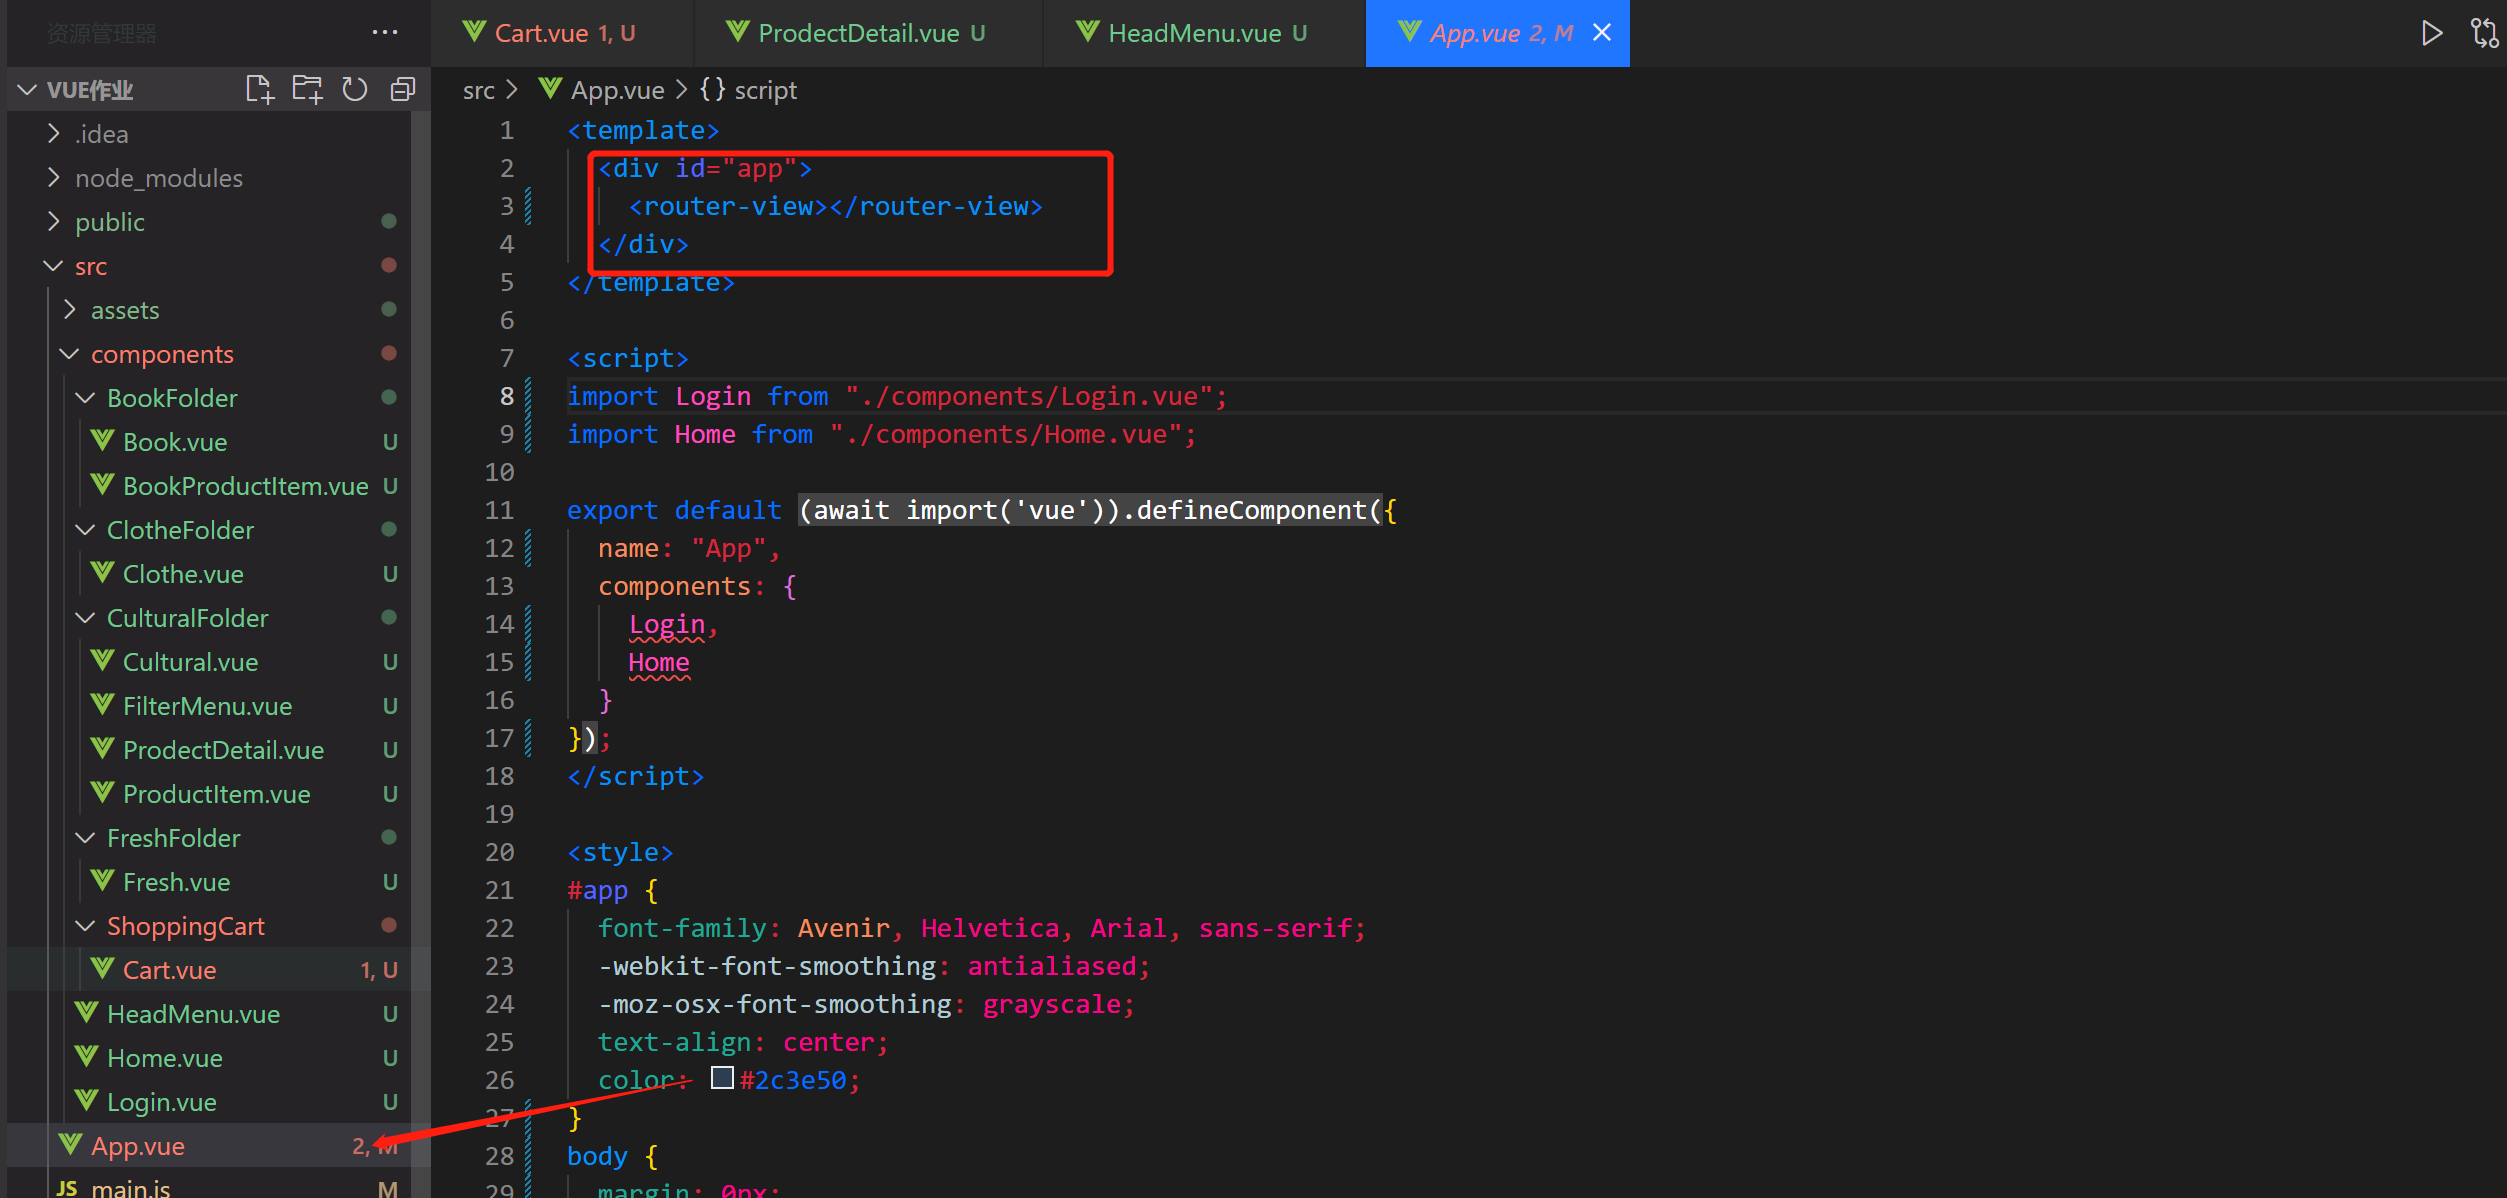Click the router-view tag on line 3
The image size is (2507, 1198).
pyautogui.click(x=835, y=207)
